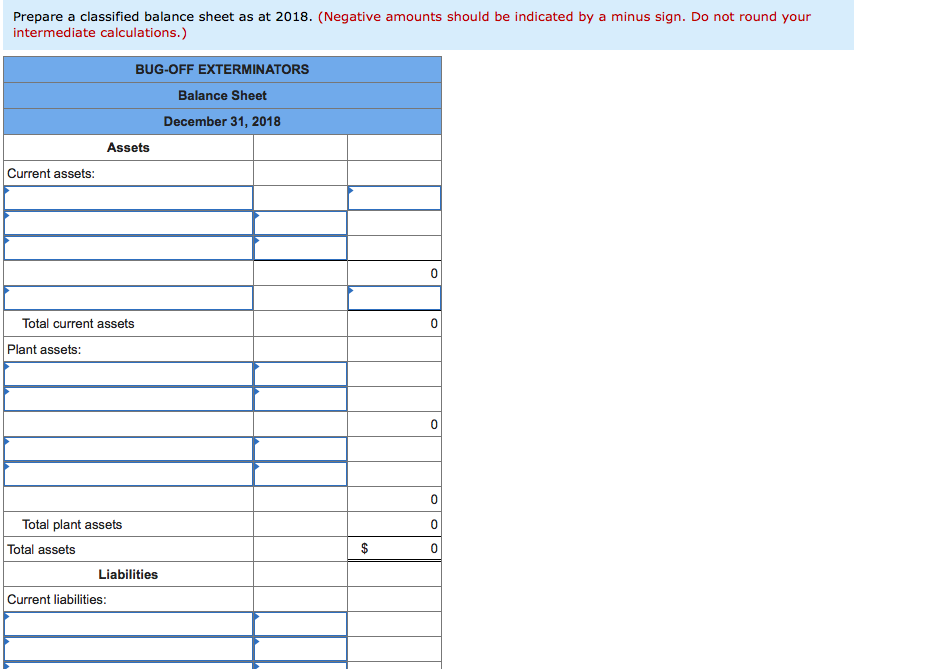This screenshot has width=944, height=669.
Task: Open the third Current assets account dropdown
Action: [128, 247]
